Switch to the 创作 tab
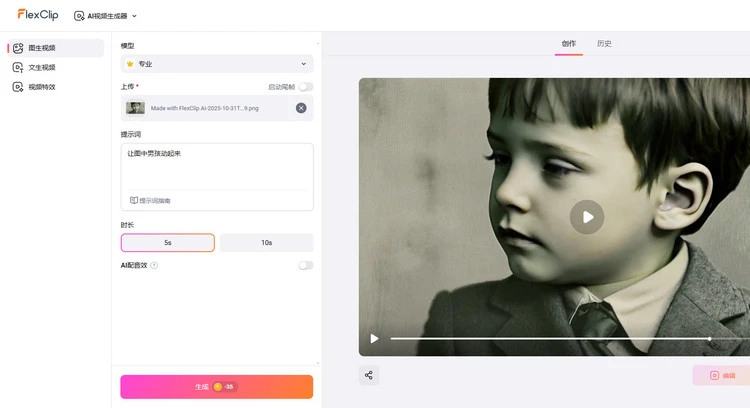 (569, 43)
